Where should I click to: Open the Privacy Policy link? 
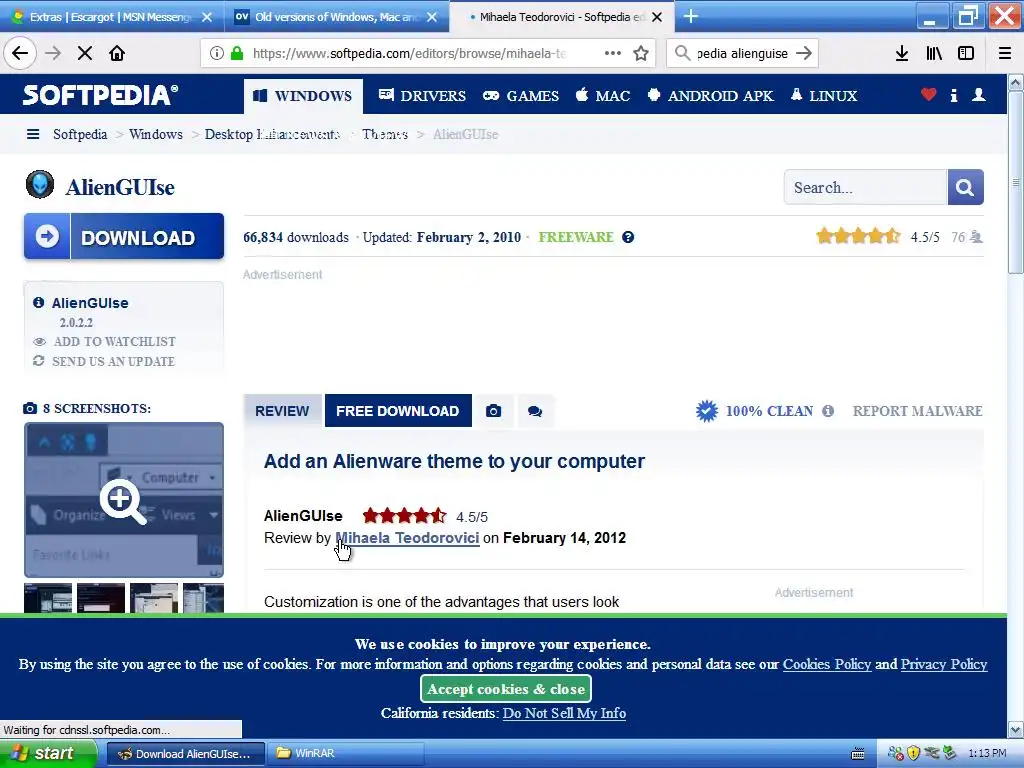pos(944,664)
